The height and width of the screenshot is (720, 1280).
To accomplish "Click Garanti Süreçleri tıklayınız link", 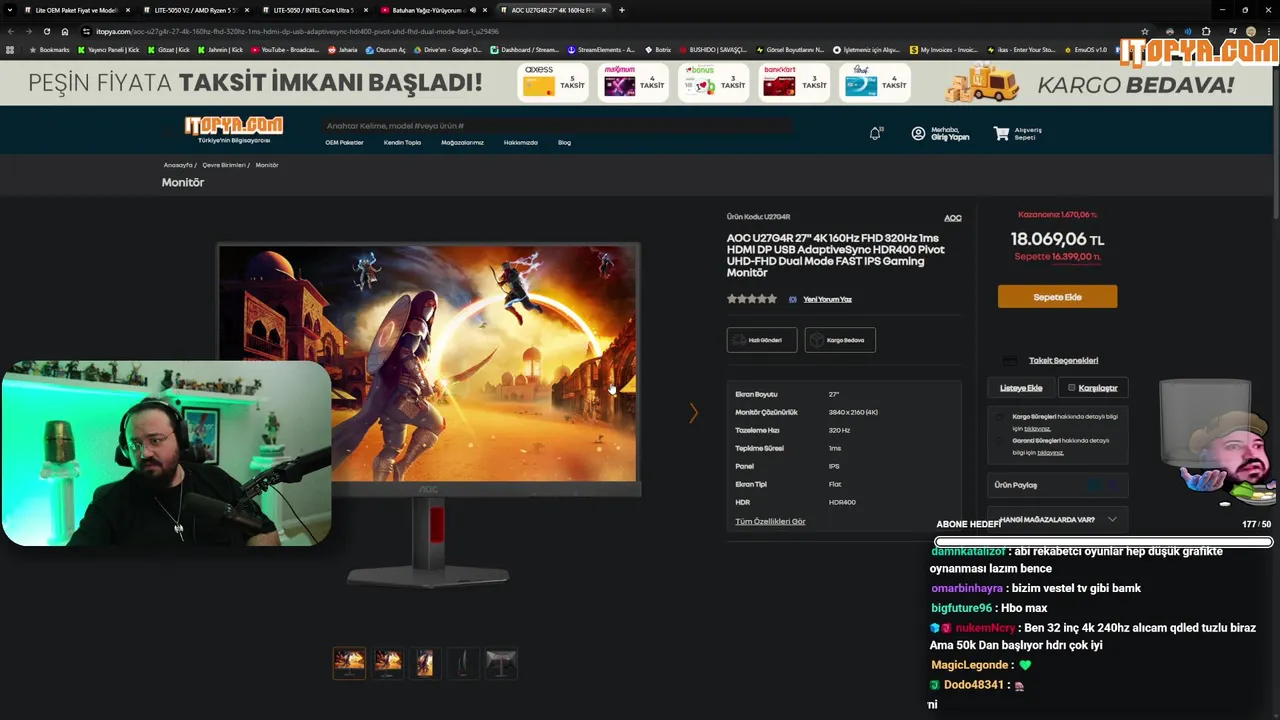I will [1050, 453].
